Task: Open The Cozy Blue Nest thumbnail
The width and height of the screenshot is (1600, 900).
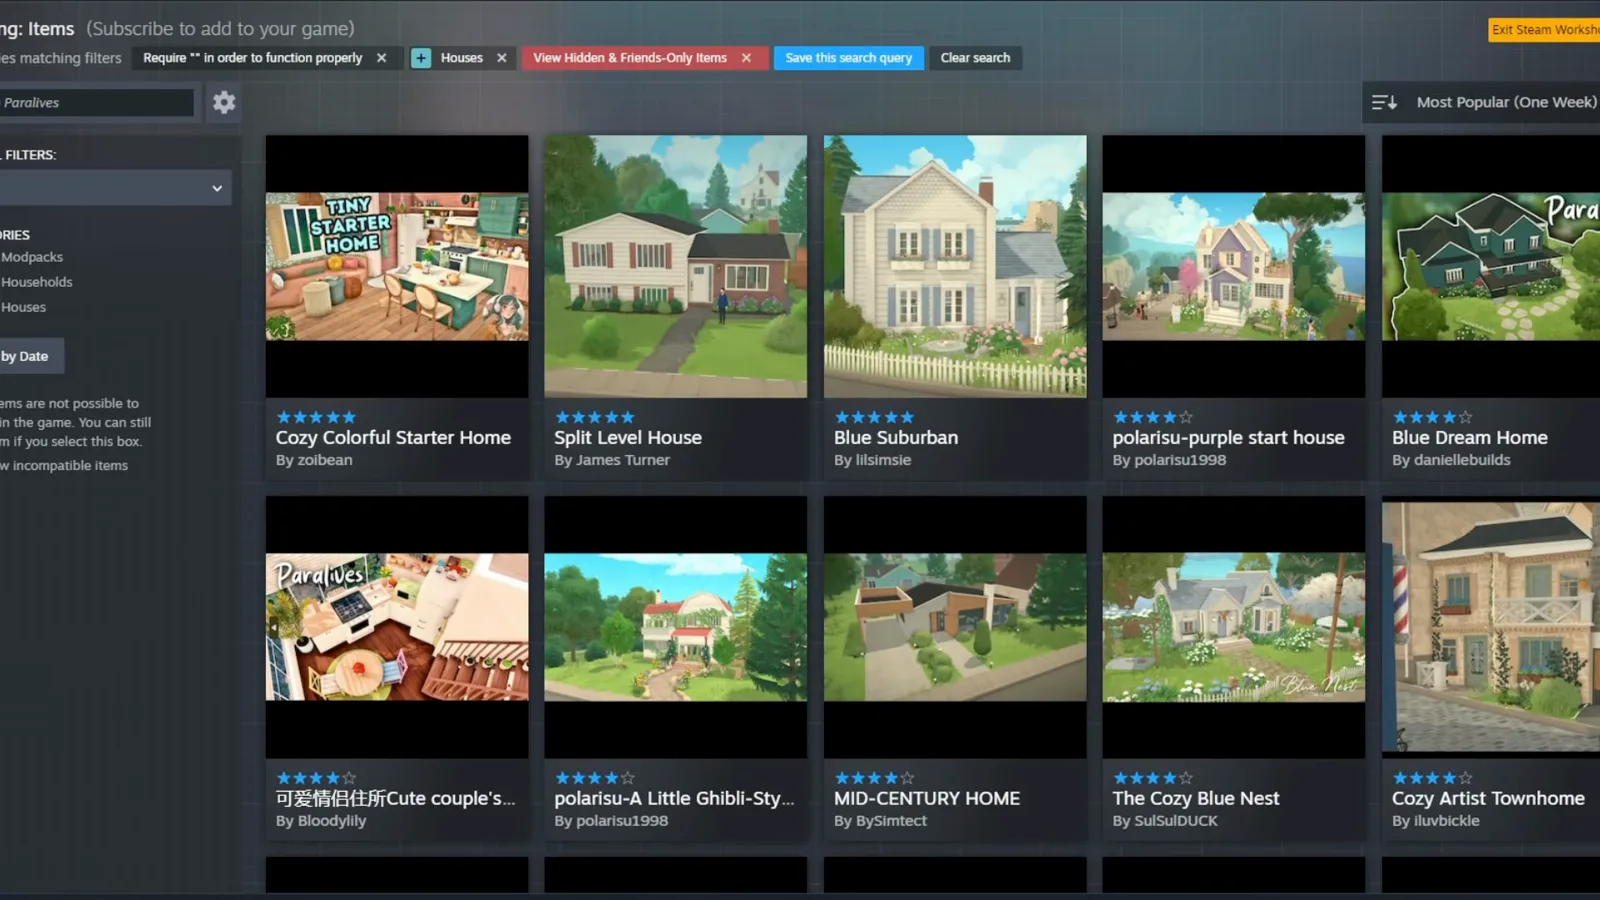Action: [x=1233, y=627]
